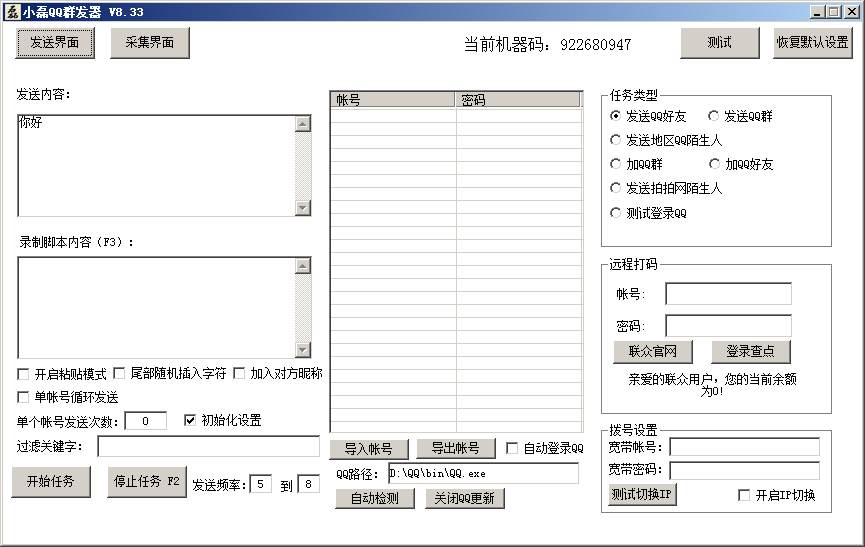Image resolution: width=865 pixels, height=547 pixels.
Task: Click the app icon in the title bar
Action: 12,12
